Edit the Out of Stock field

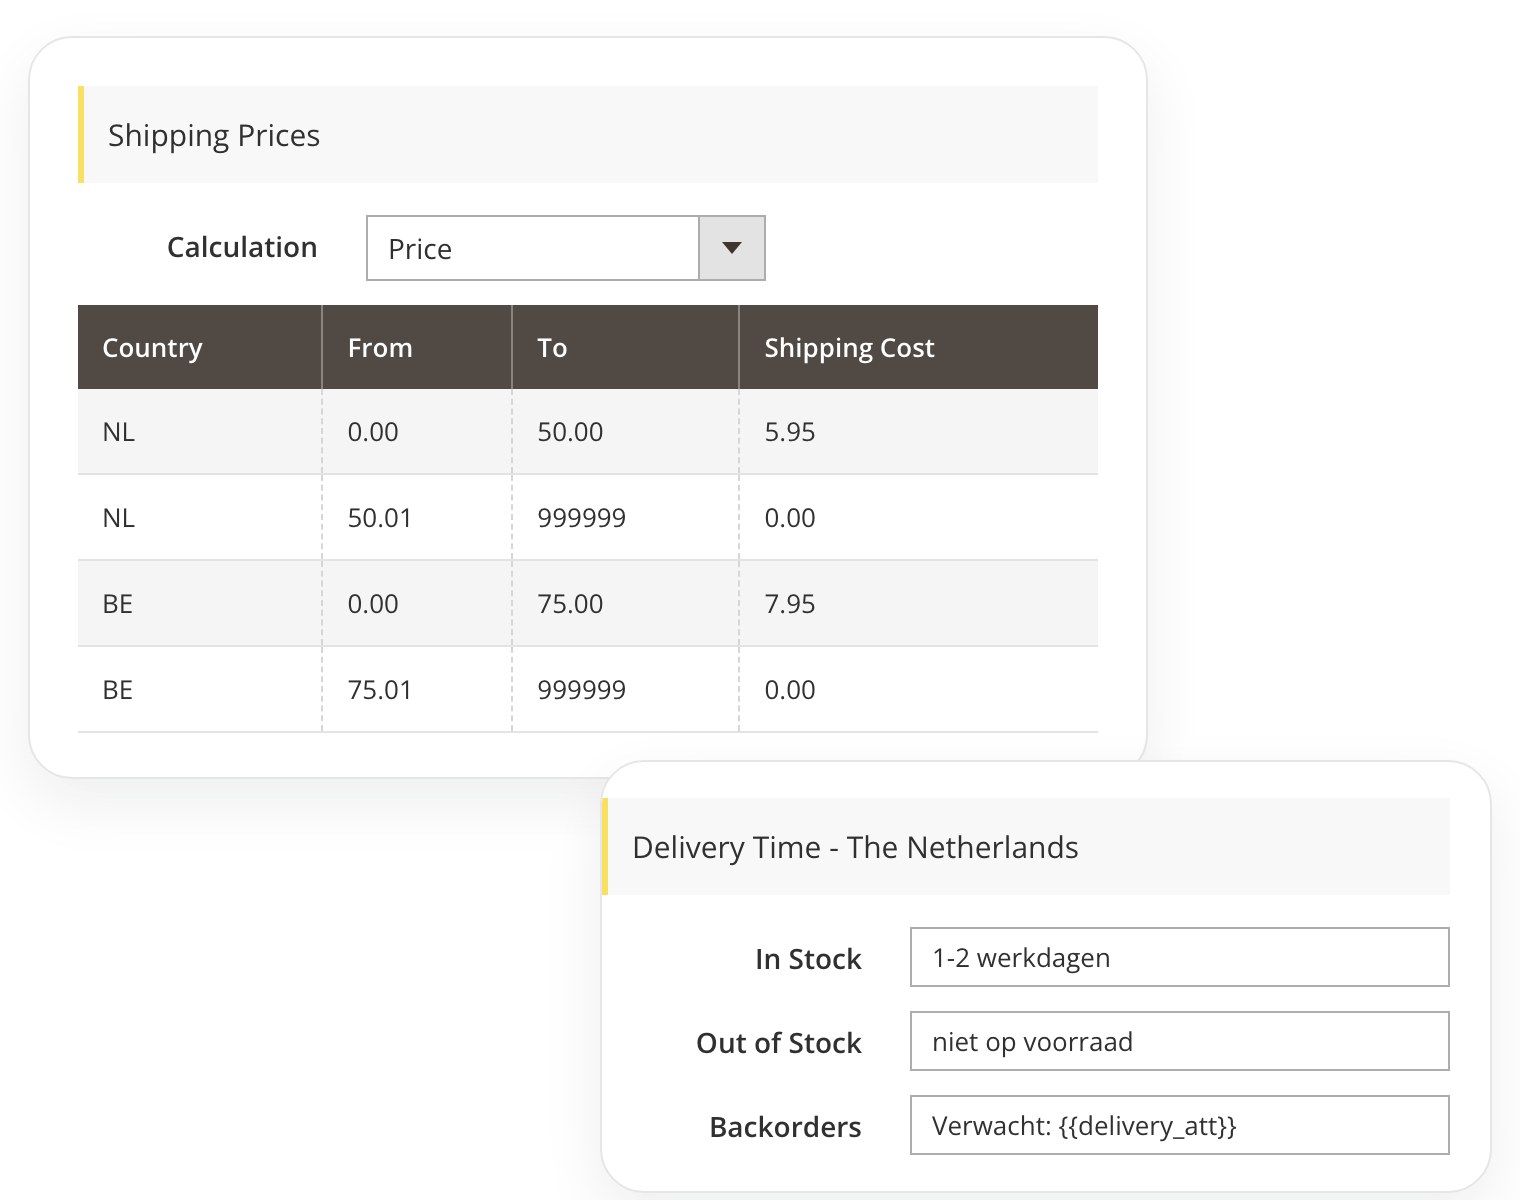(1179, 1041)
